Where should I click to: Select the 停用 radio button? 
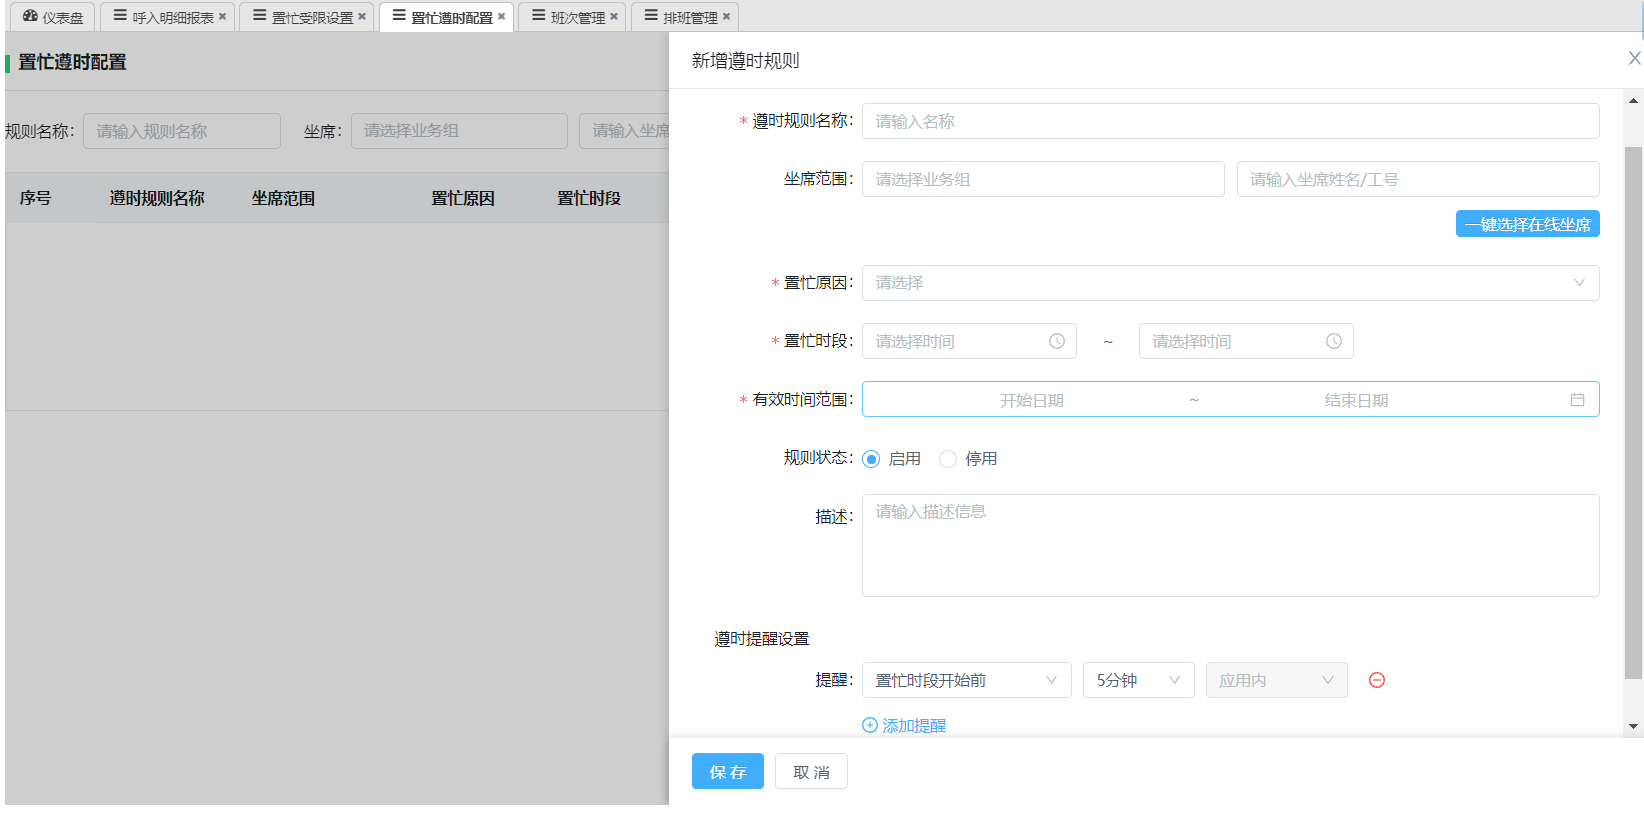pos(948,459)
